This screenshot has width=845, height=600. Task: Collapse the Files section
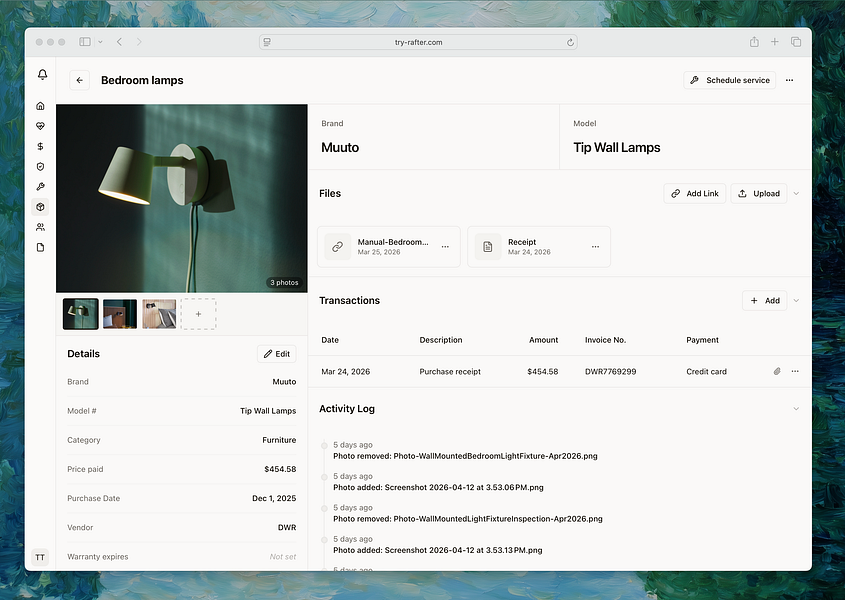pyautogui.click(x=796, y=194)
